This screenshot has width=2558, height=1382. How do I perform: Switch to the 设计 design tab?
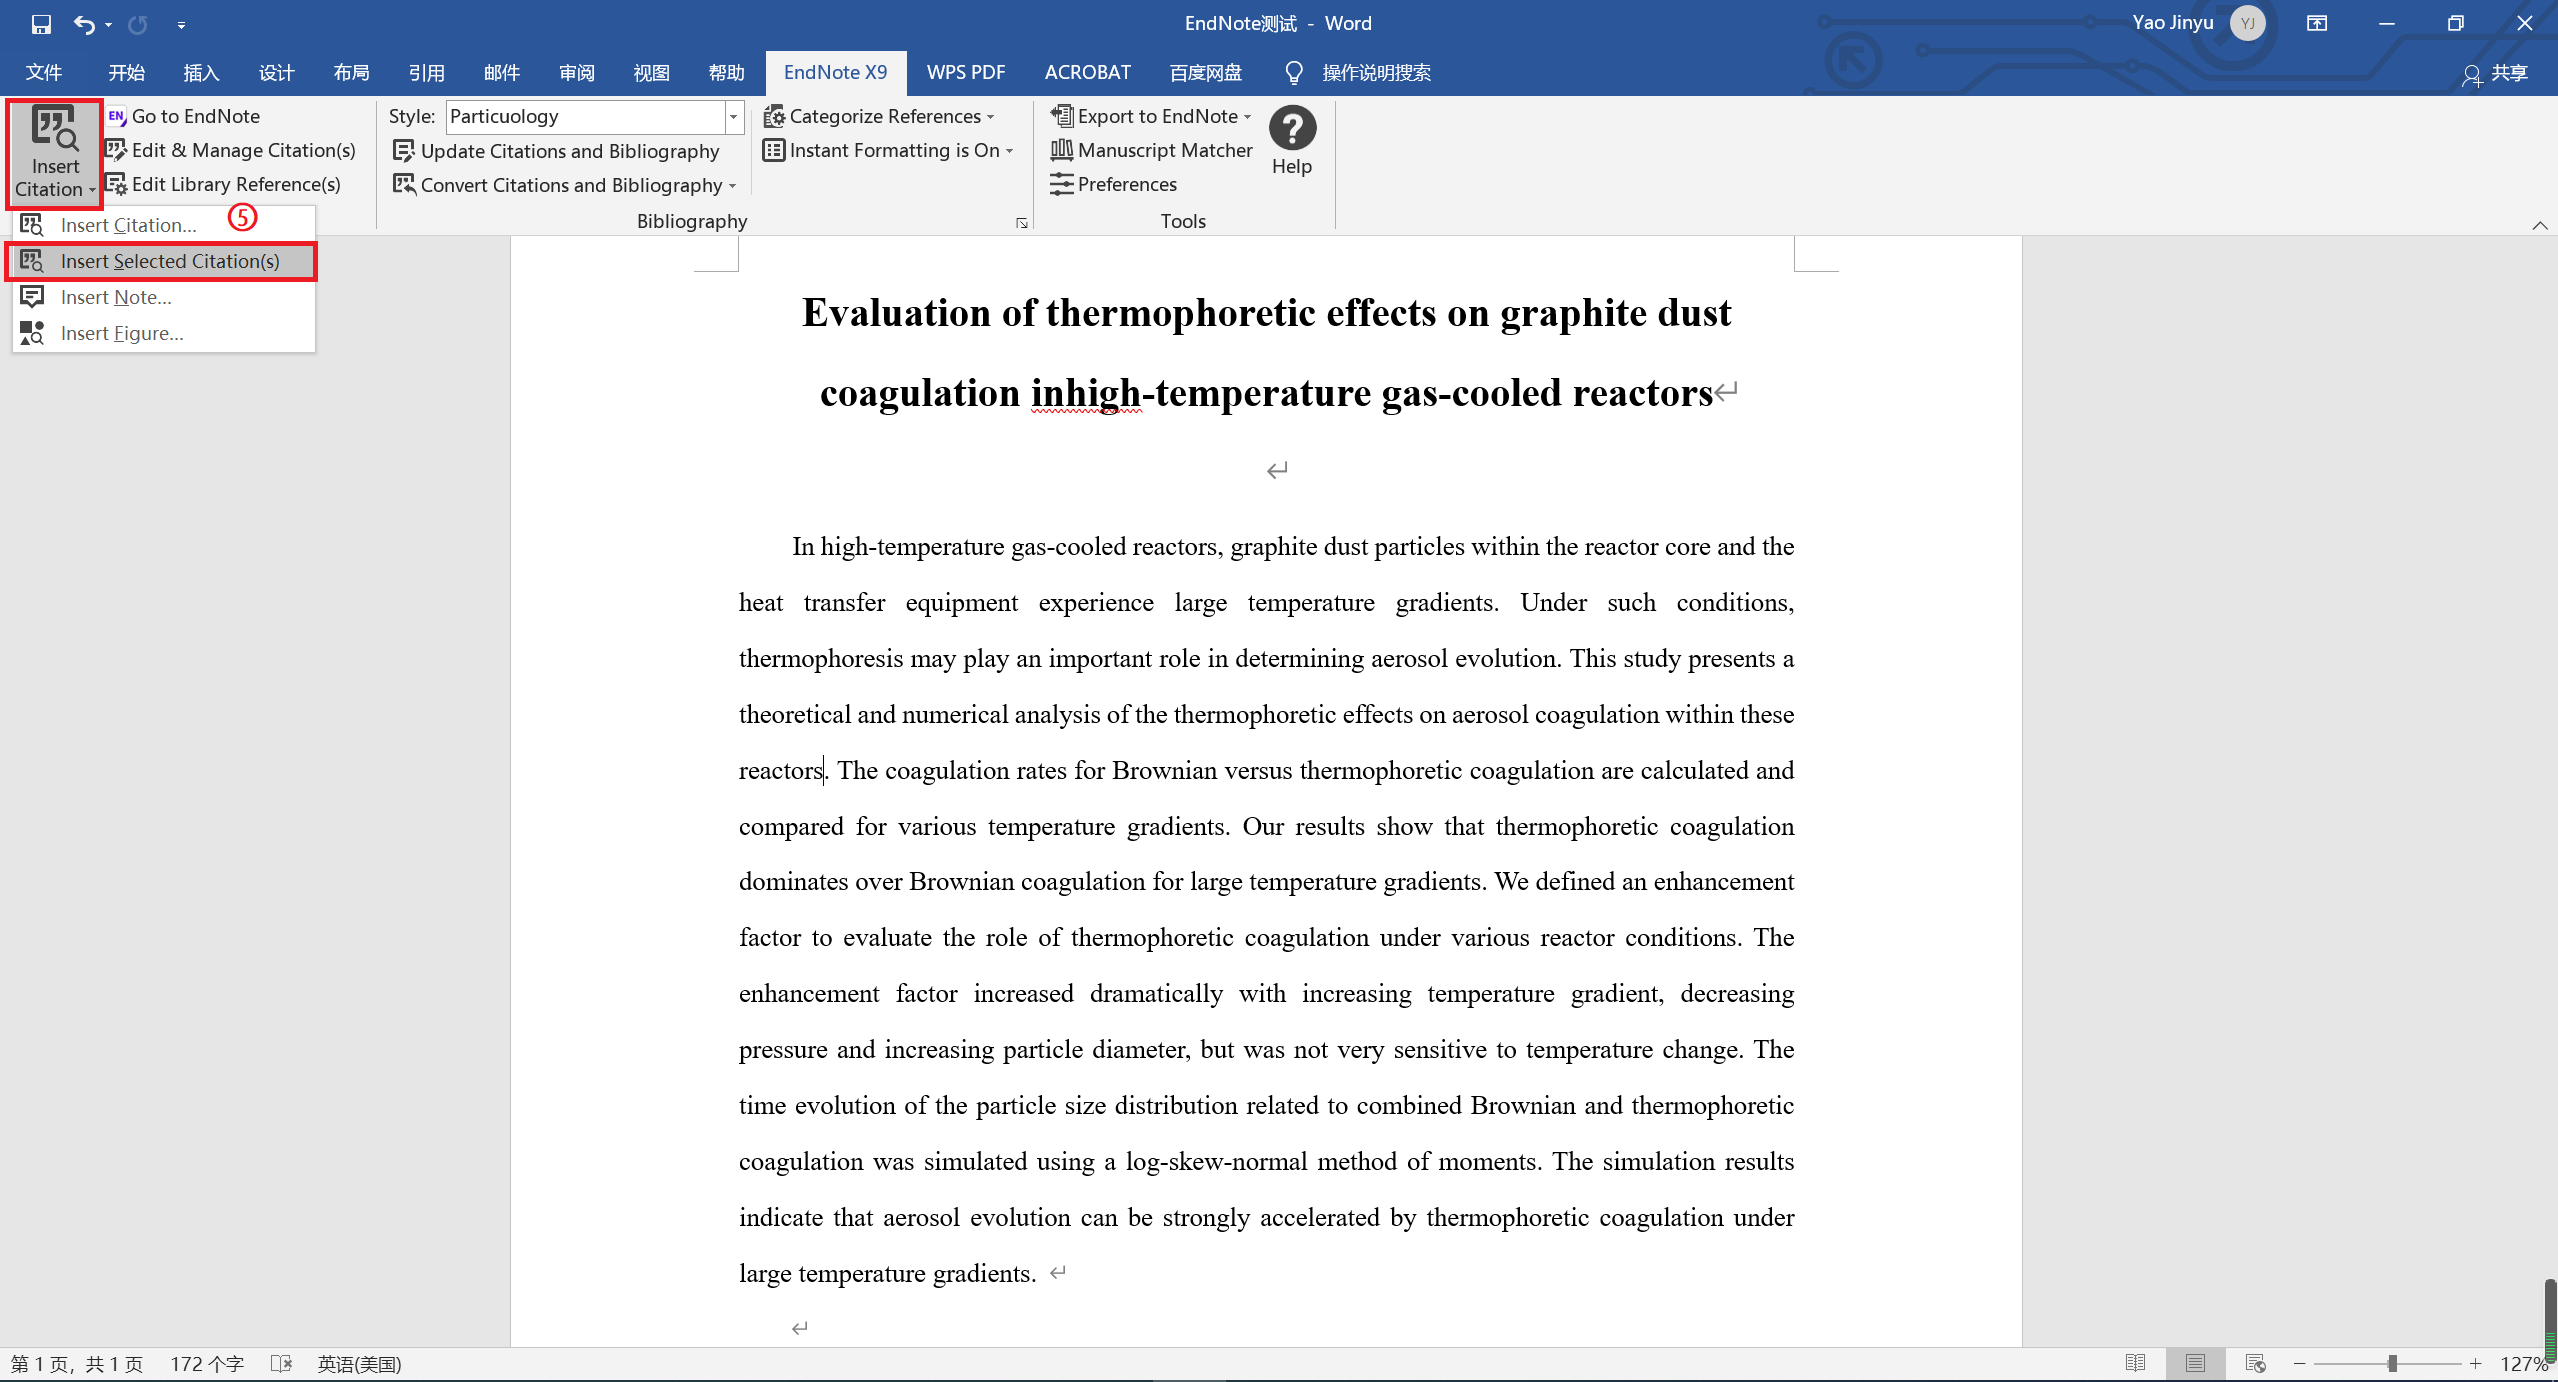click(276, 73)
